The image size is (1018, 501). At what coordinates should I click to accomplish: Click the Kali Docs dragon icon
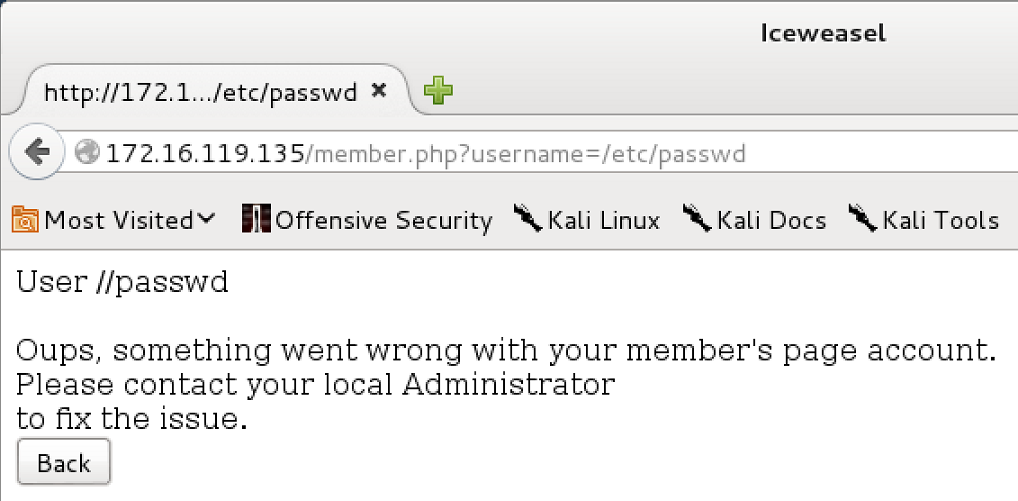697,217
